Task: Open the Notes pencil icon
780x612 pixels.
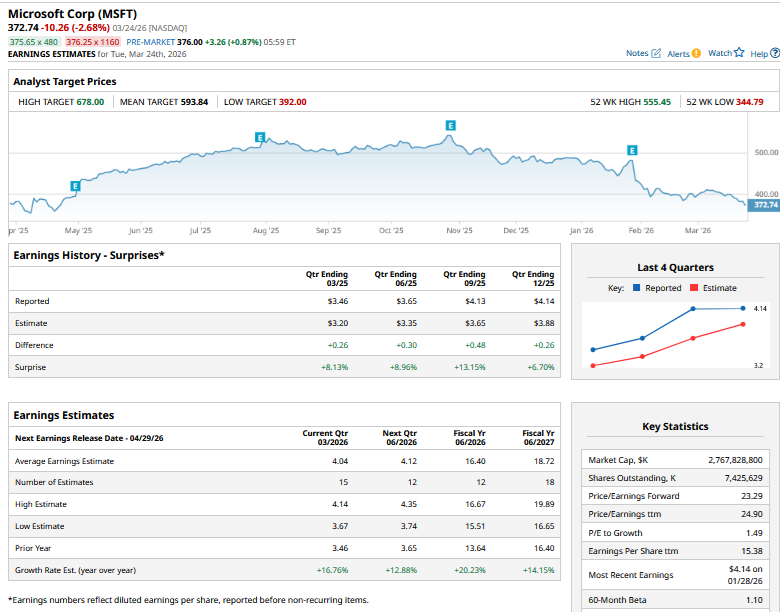Action: (x=657, y=53)
